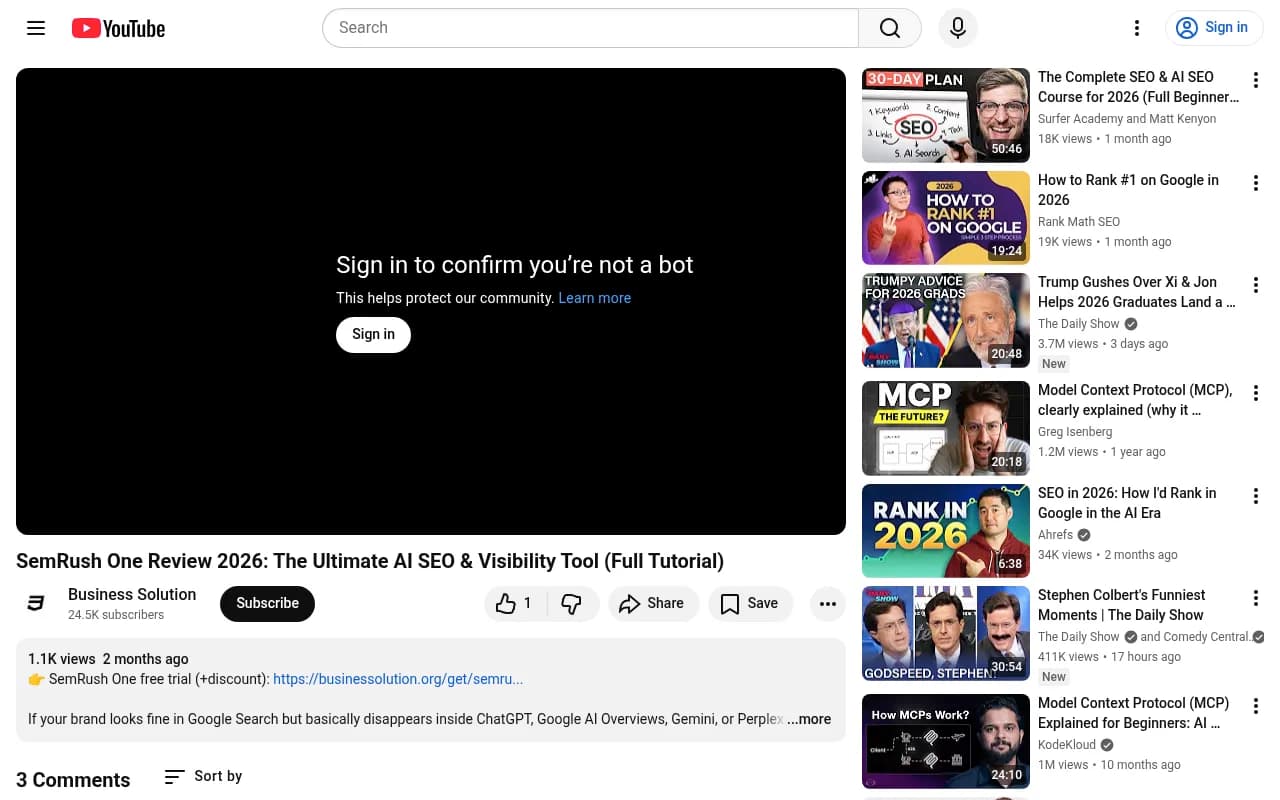Open the Trump Gushes Over Xi thumbnail

[946, 320]
